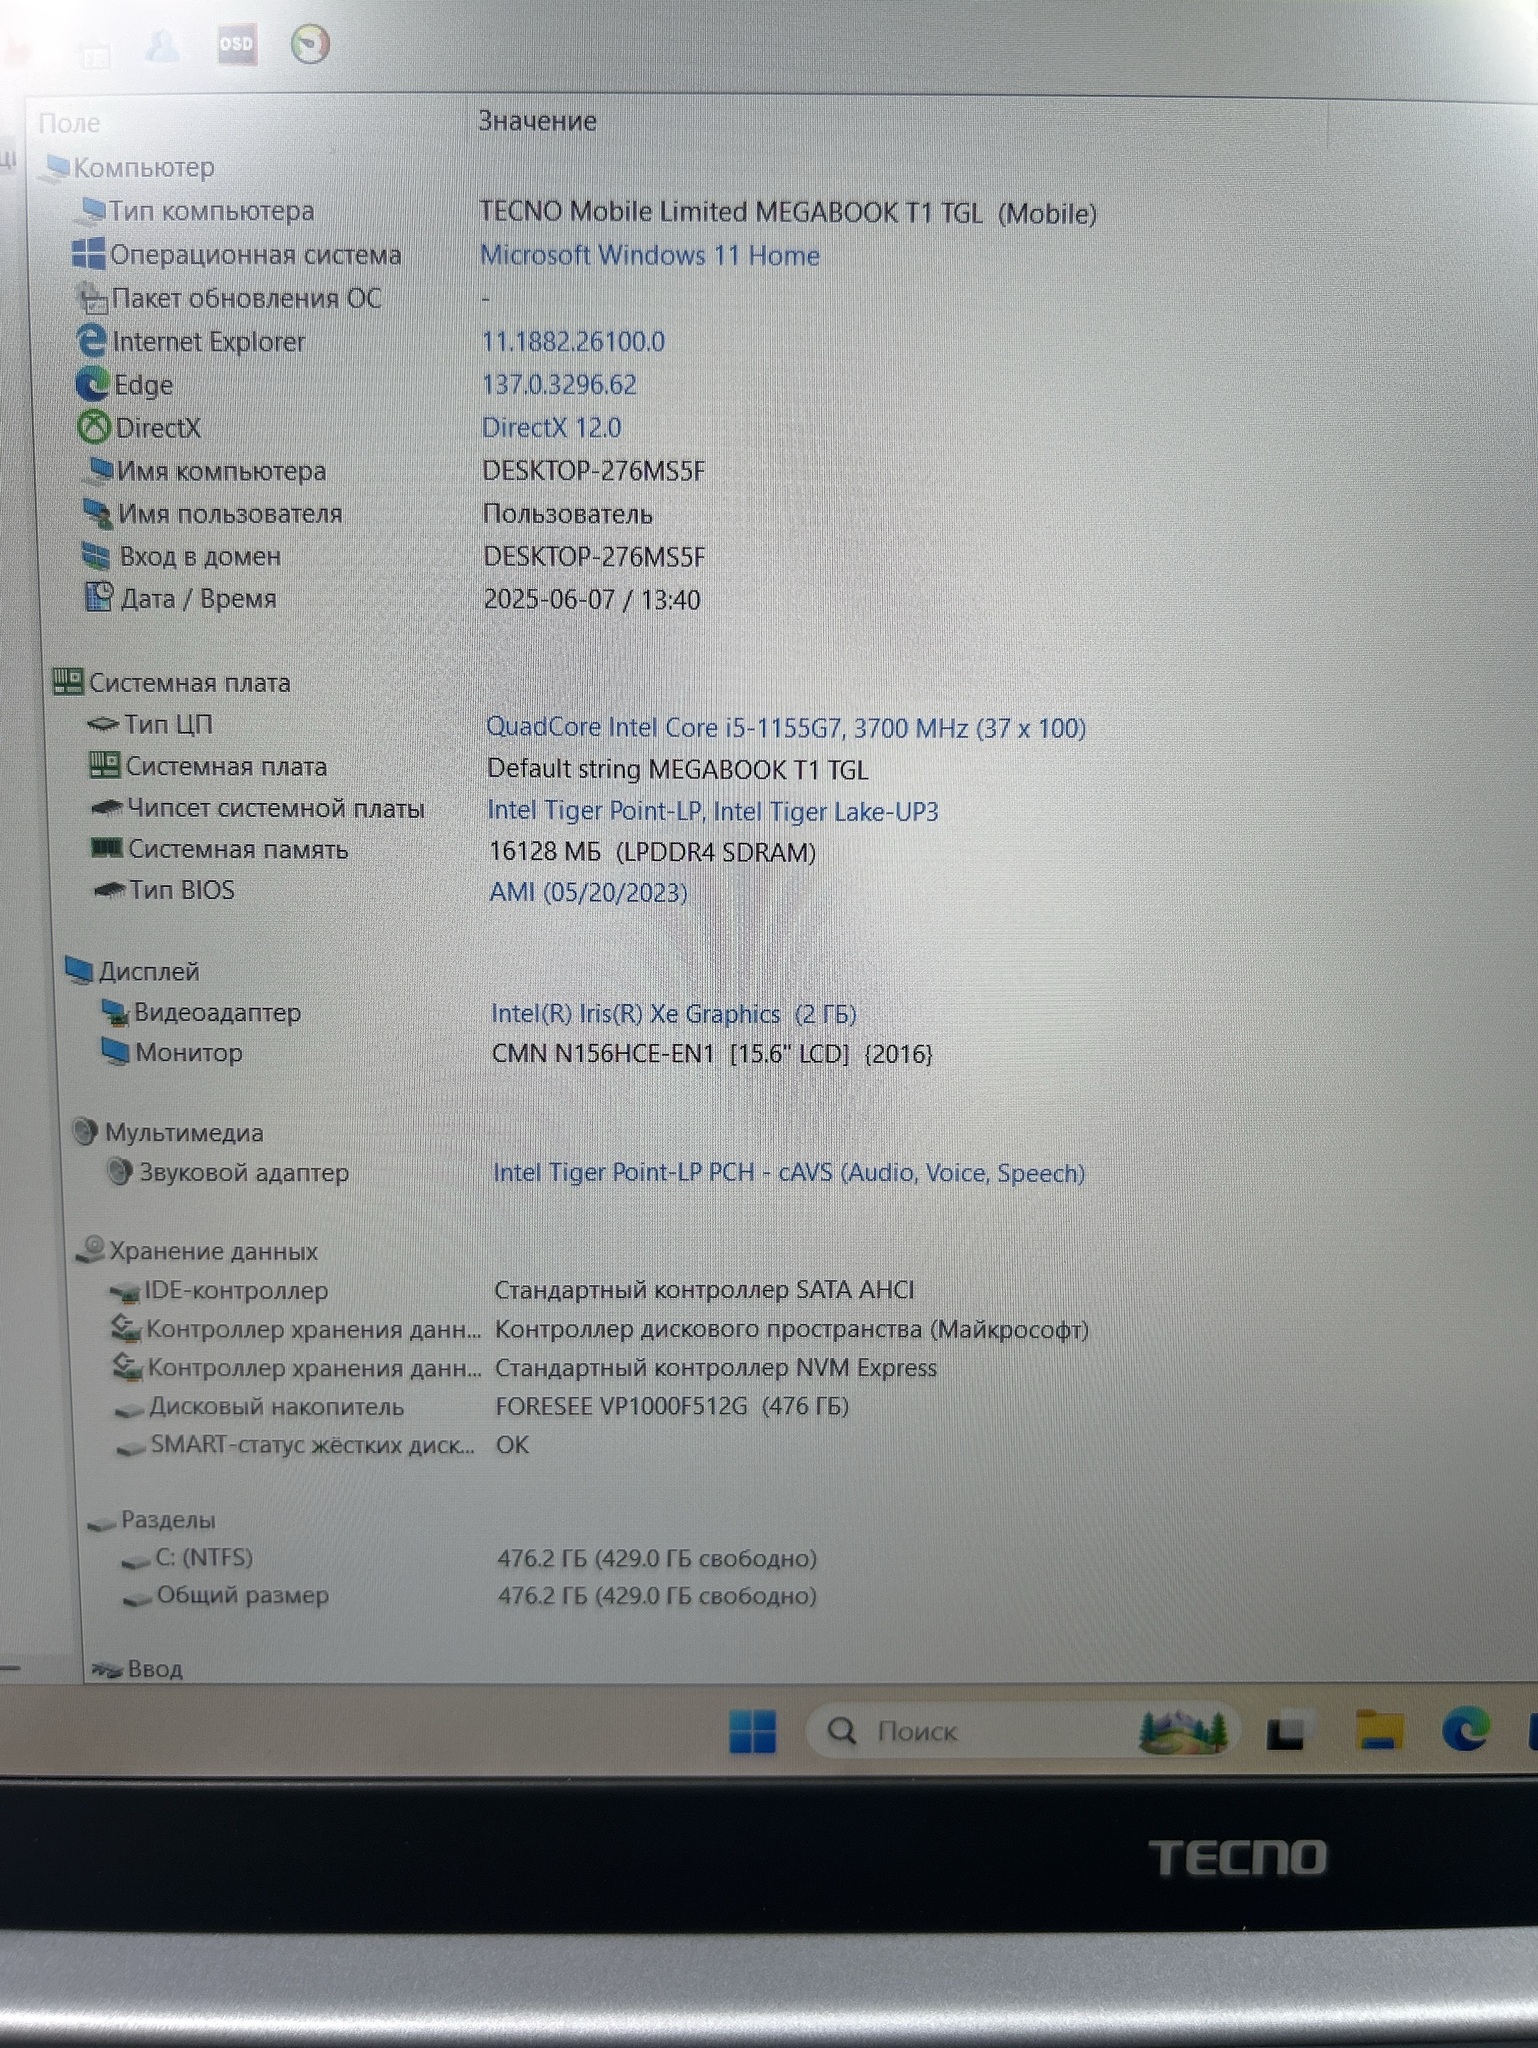Click the Поле column header

tap(69, 123)
